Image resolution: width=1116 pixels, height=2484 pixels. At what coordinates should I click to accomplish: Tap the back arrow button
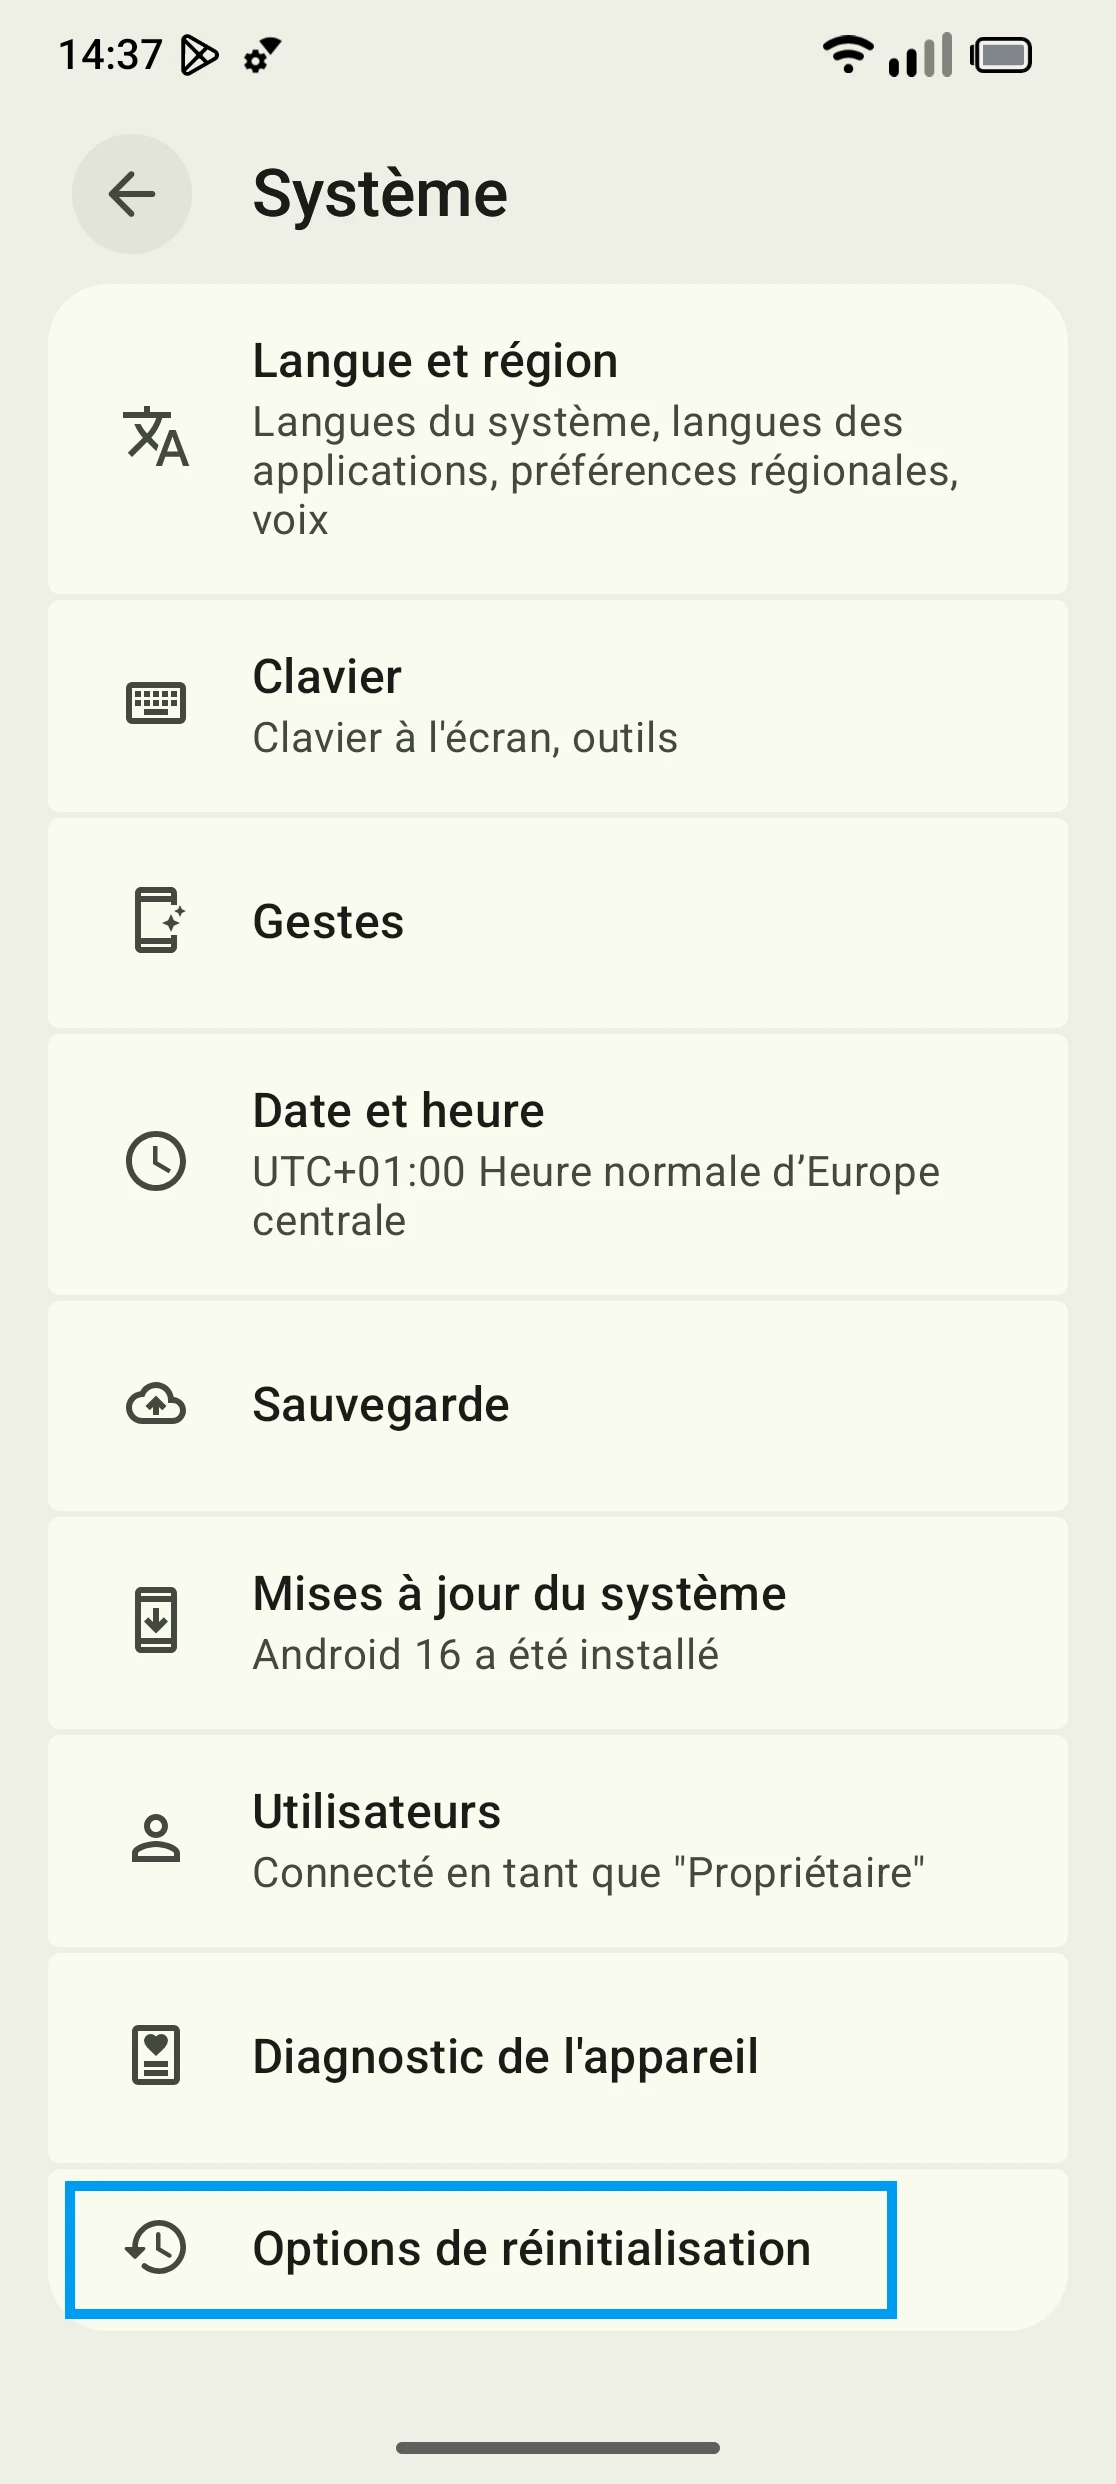point(132,194)
